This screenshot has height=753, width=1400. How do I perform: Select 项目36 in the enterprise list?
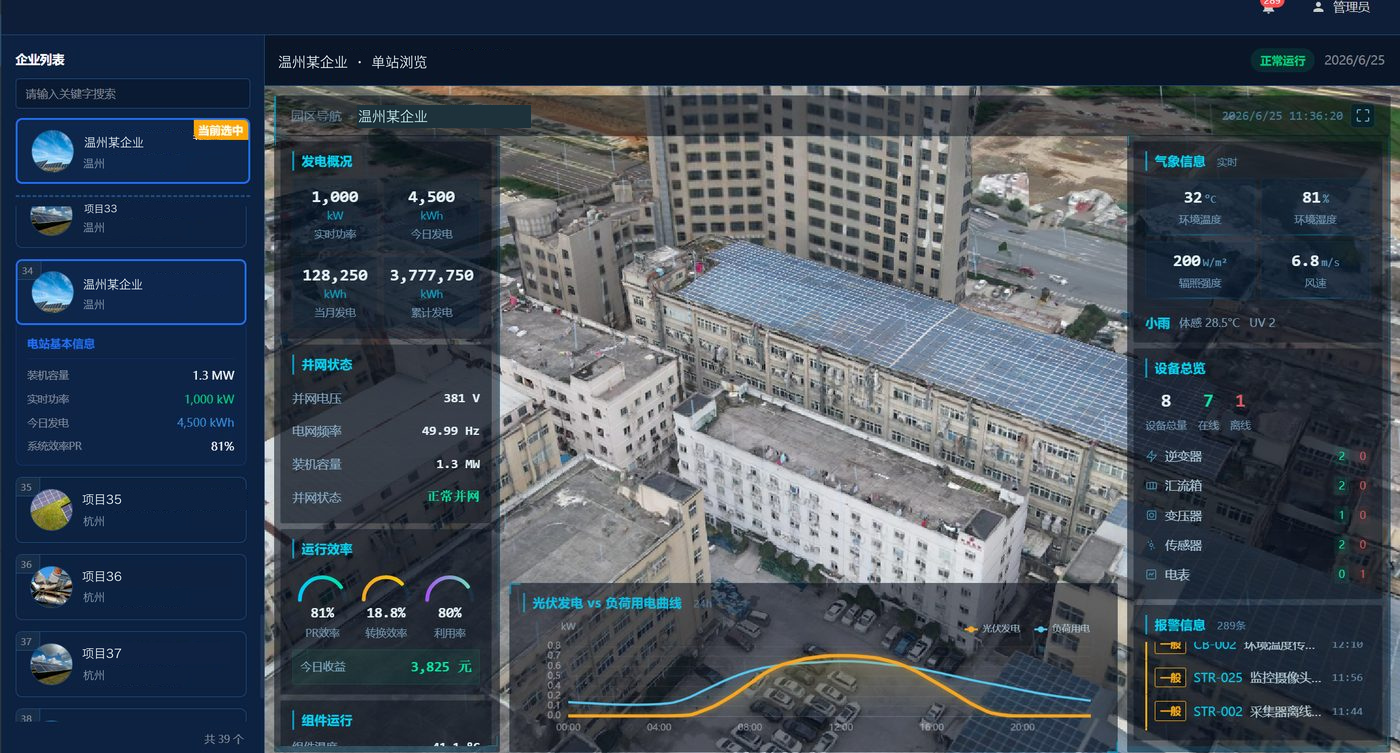131,587
